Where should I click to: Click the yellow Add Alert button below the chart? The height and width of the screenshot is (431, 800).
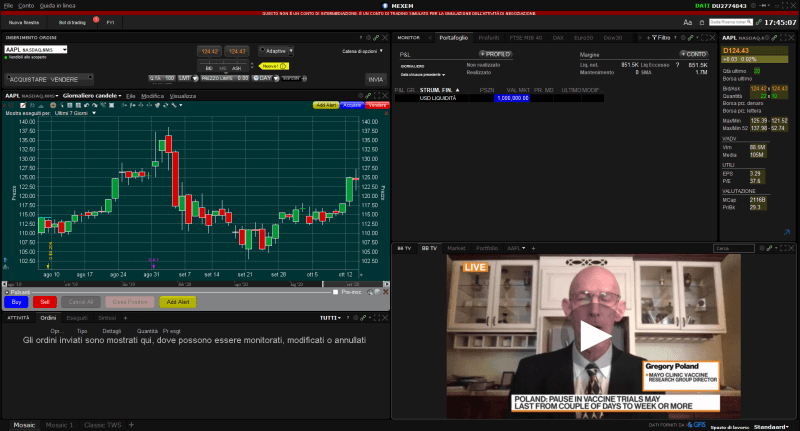[178, 302]
